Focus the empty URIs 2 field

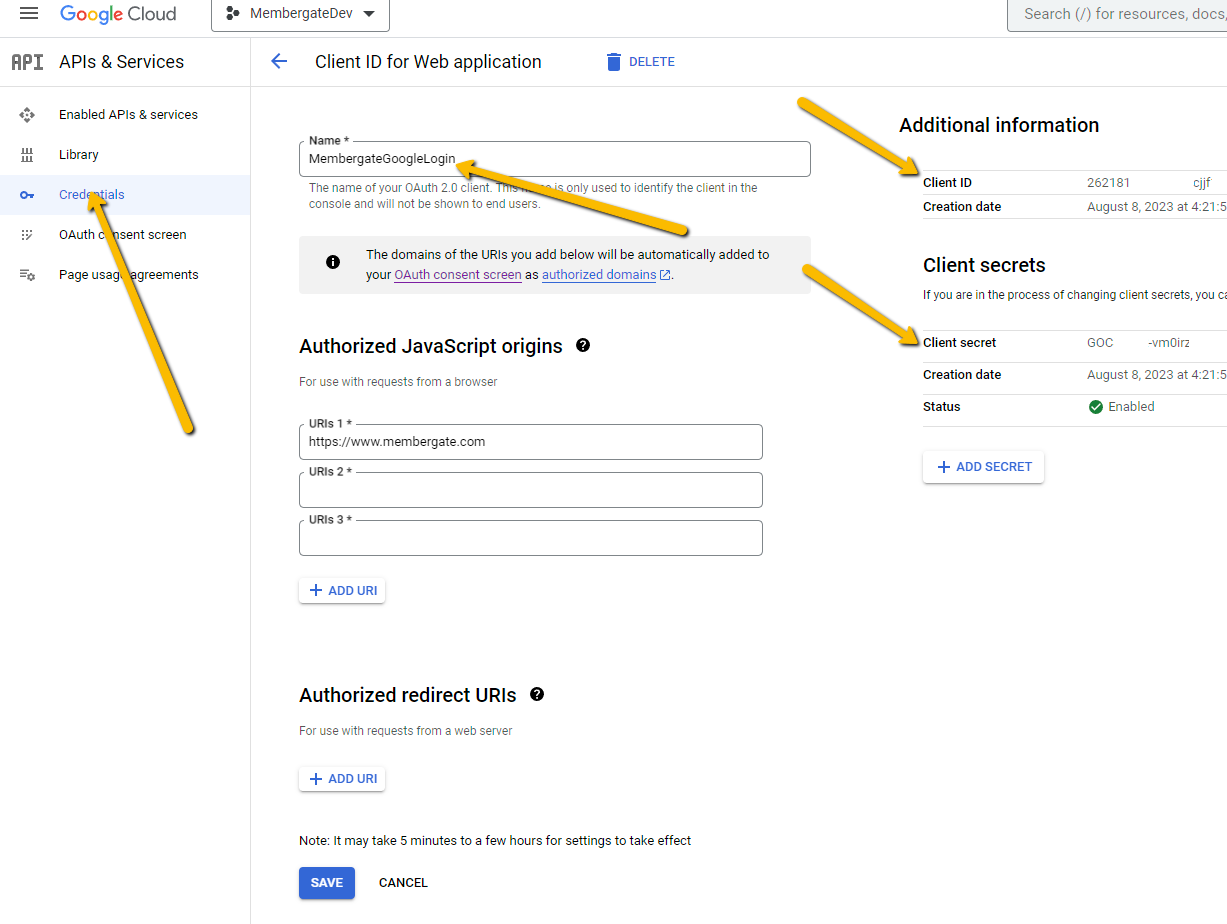point(530,491)
